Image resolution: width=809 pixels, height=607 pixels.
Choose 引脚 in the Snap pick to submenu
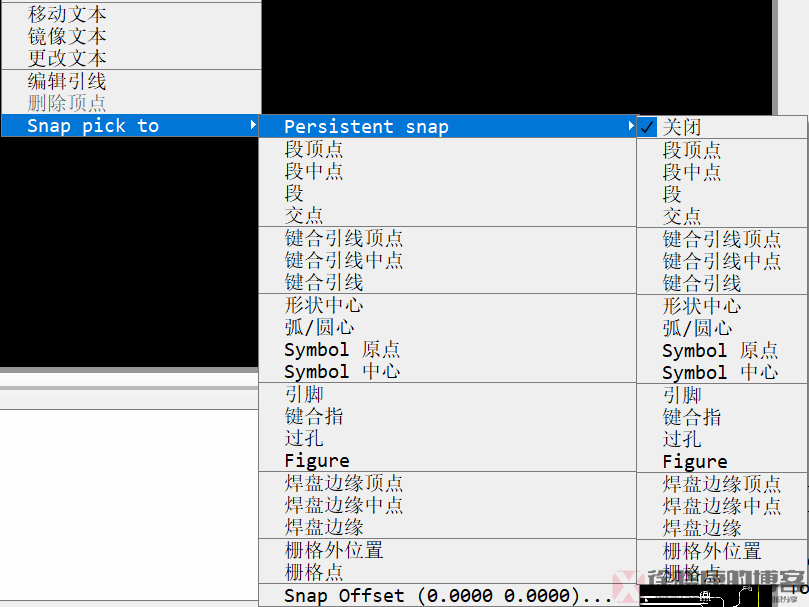pyautogui.click(x=304, y=394)
